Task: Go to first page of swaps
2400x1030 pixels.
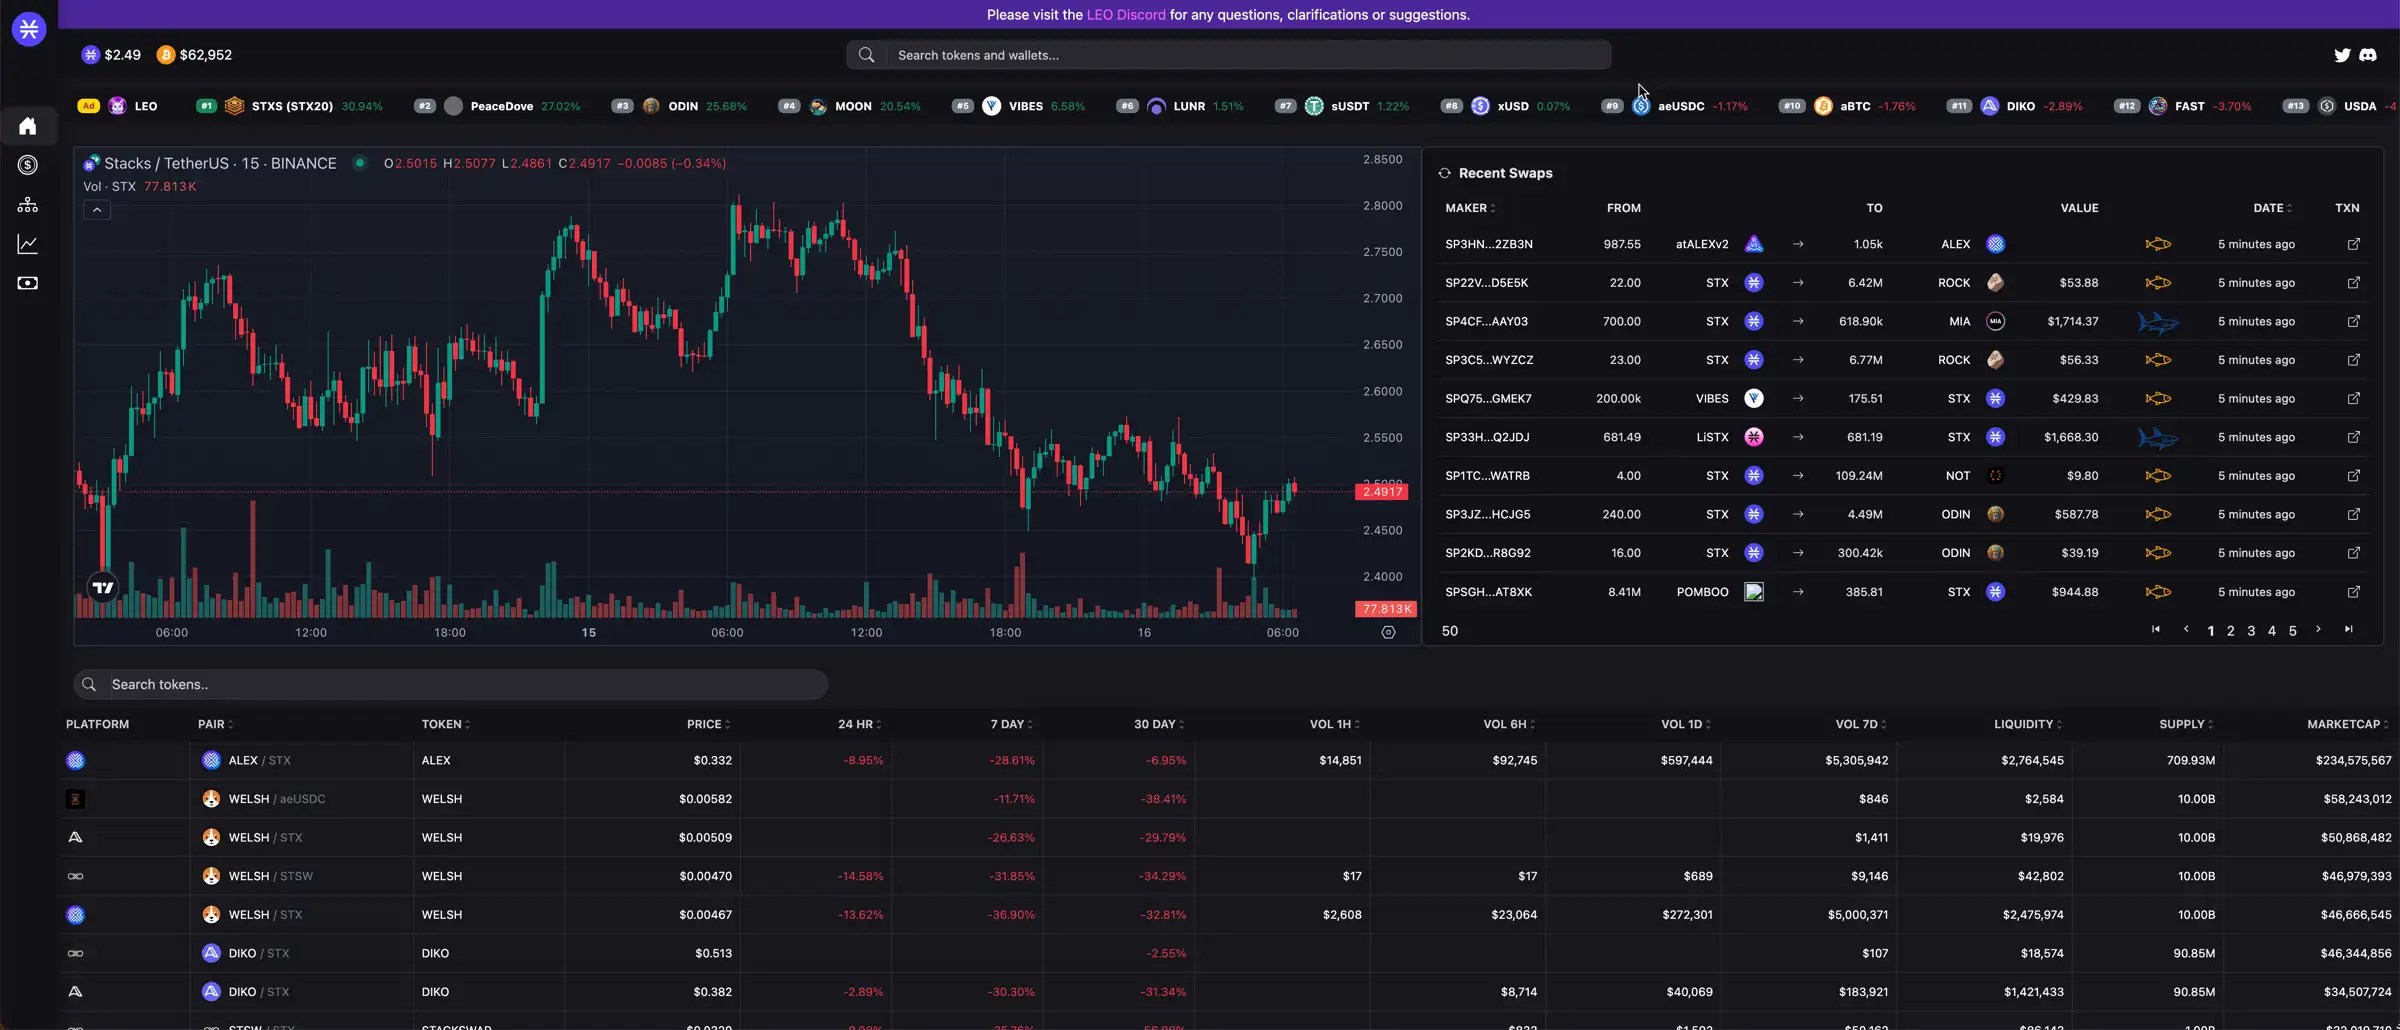Action: pos(2156,629)
